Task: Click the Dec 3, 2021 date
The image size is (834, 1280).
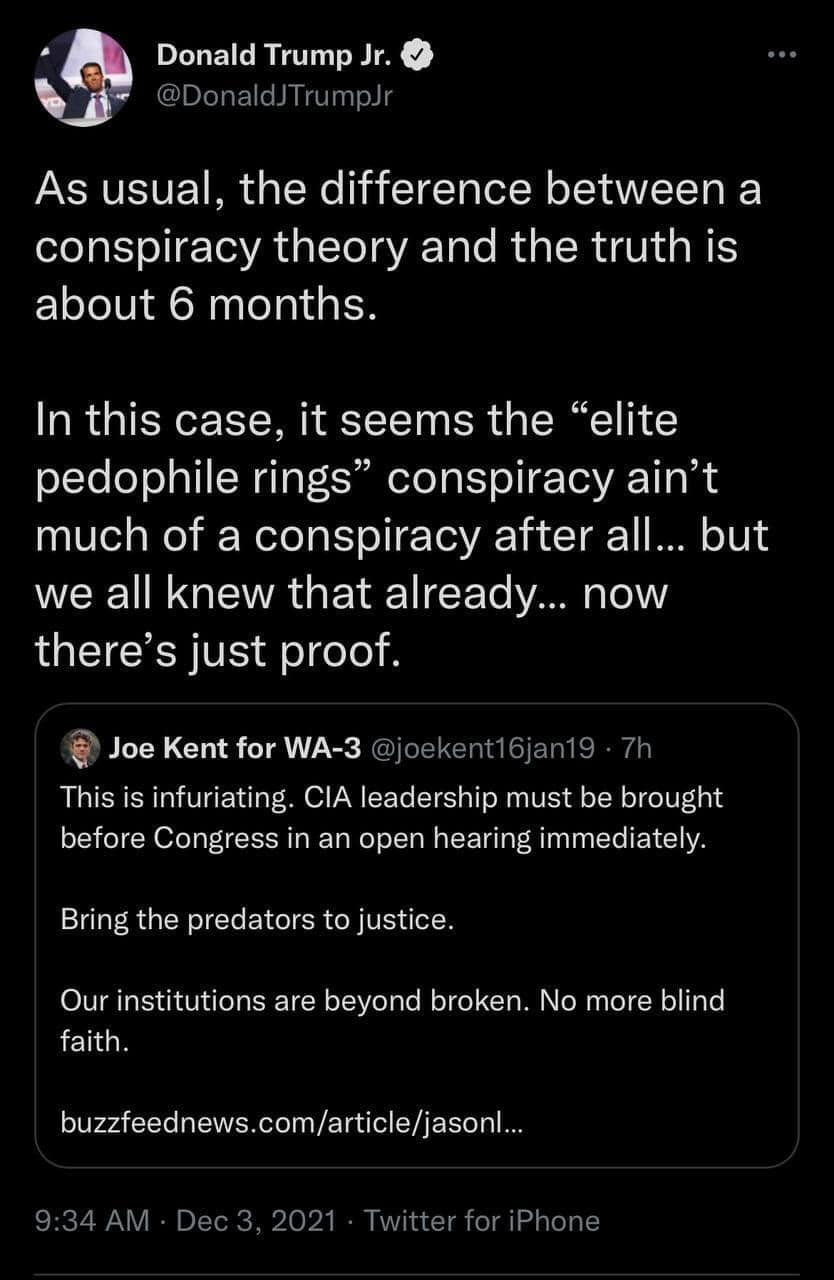Action: point(258,1221)
